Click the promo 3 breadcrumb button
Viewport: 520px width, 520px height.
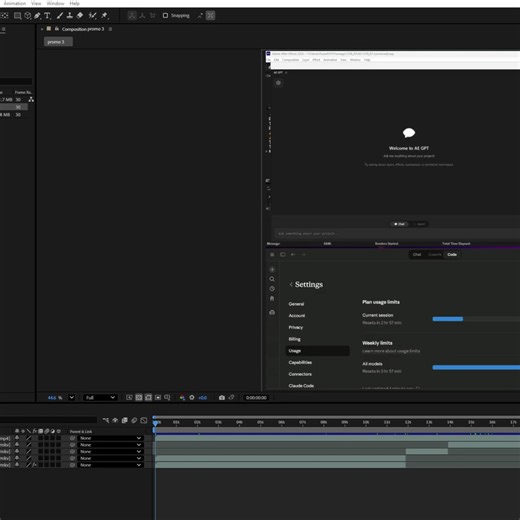coord(58,42)
